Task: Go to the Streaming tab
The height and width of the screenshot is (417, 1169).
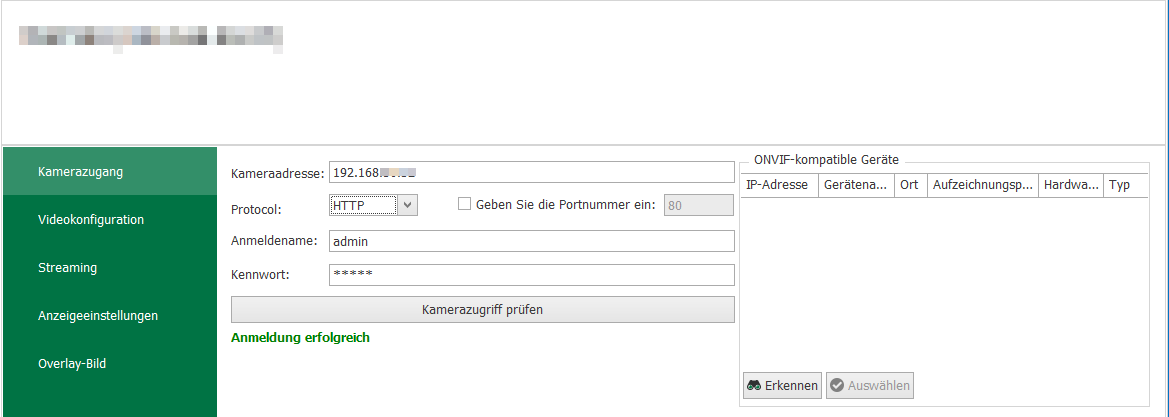Action: tap(109, 267)
